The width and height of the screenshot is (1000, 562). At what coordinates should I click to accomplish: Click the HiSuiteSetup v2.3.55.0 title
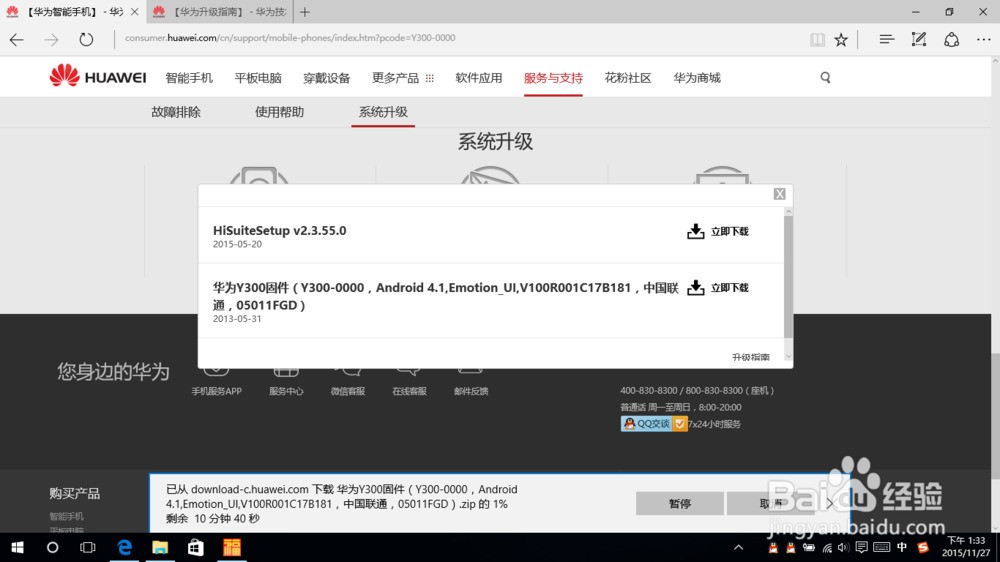point(279,230)
